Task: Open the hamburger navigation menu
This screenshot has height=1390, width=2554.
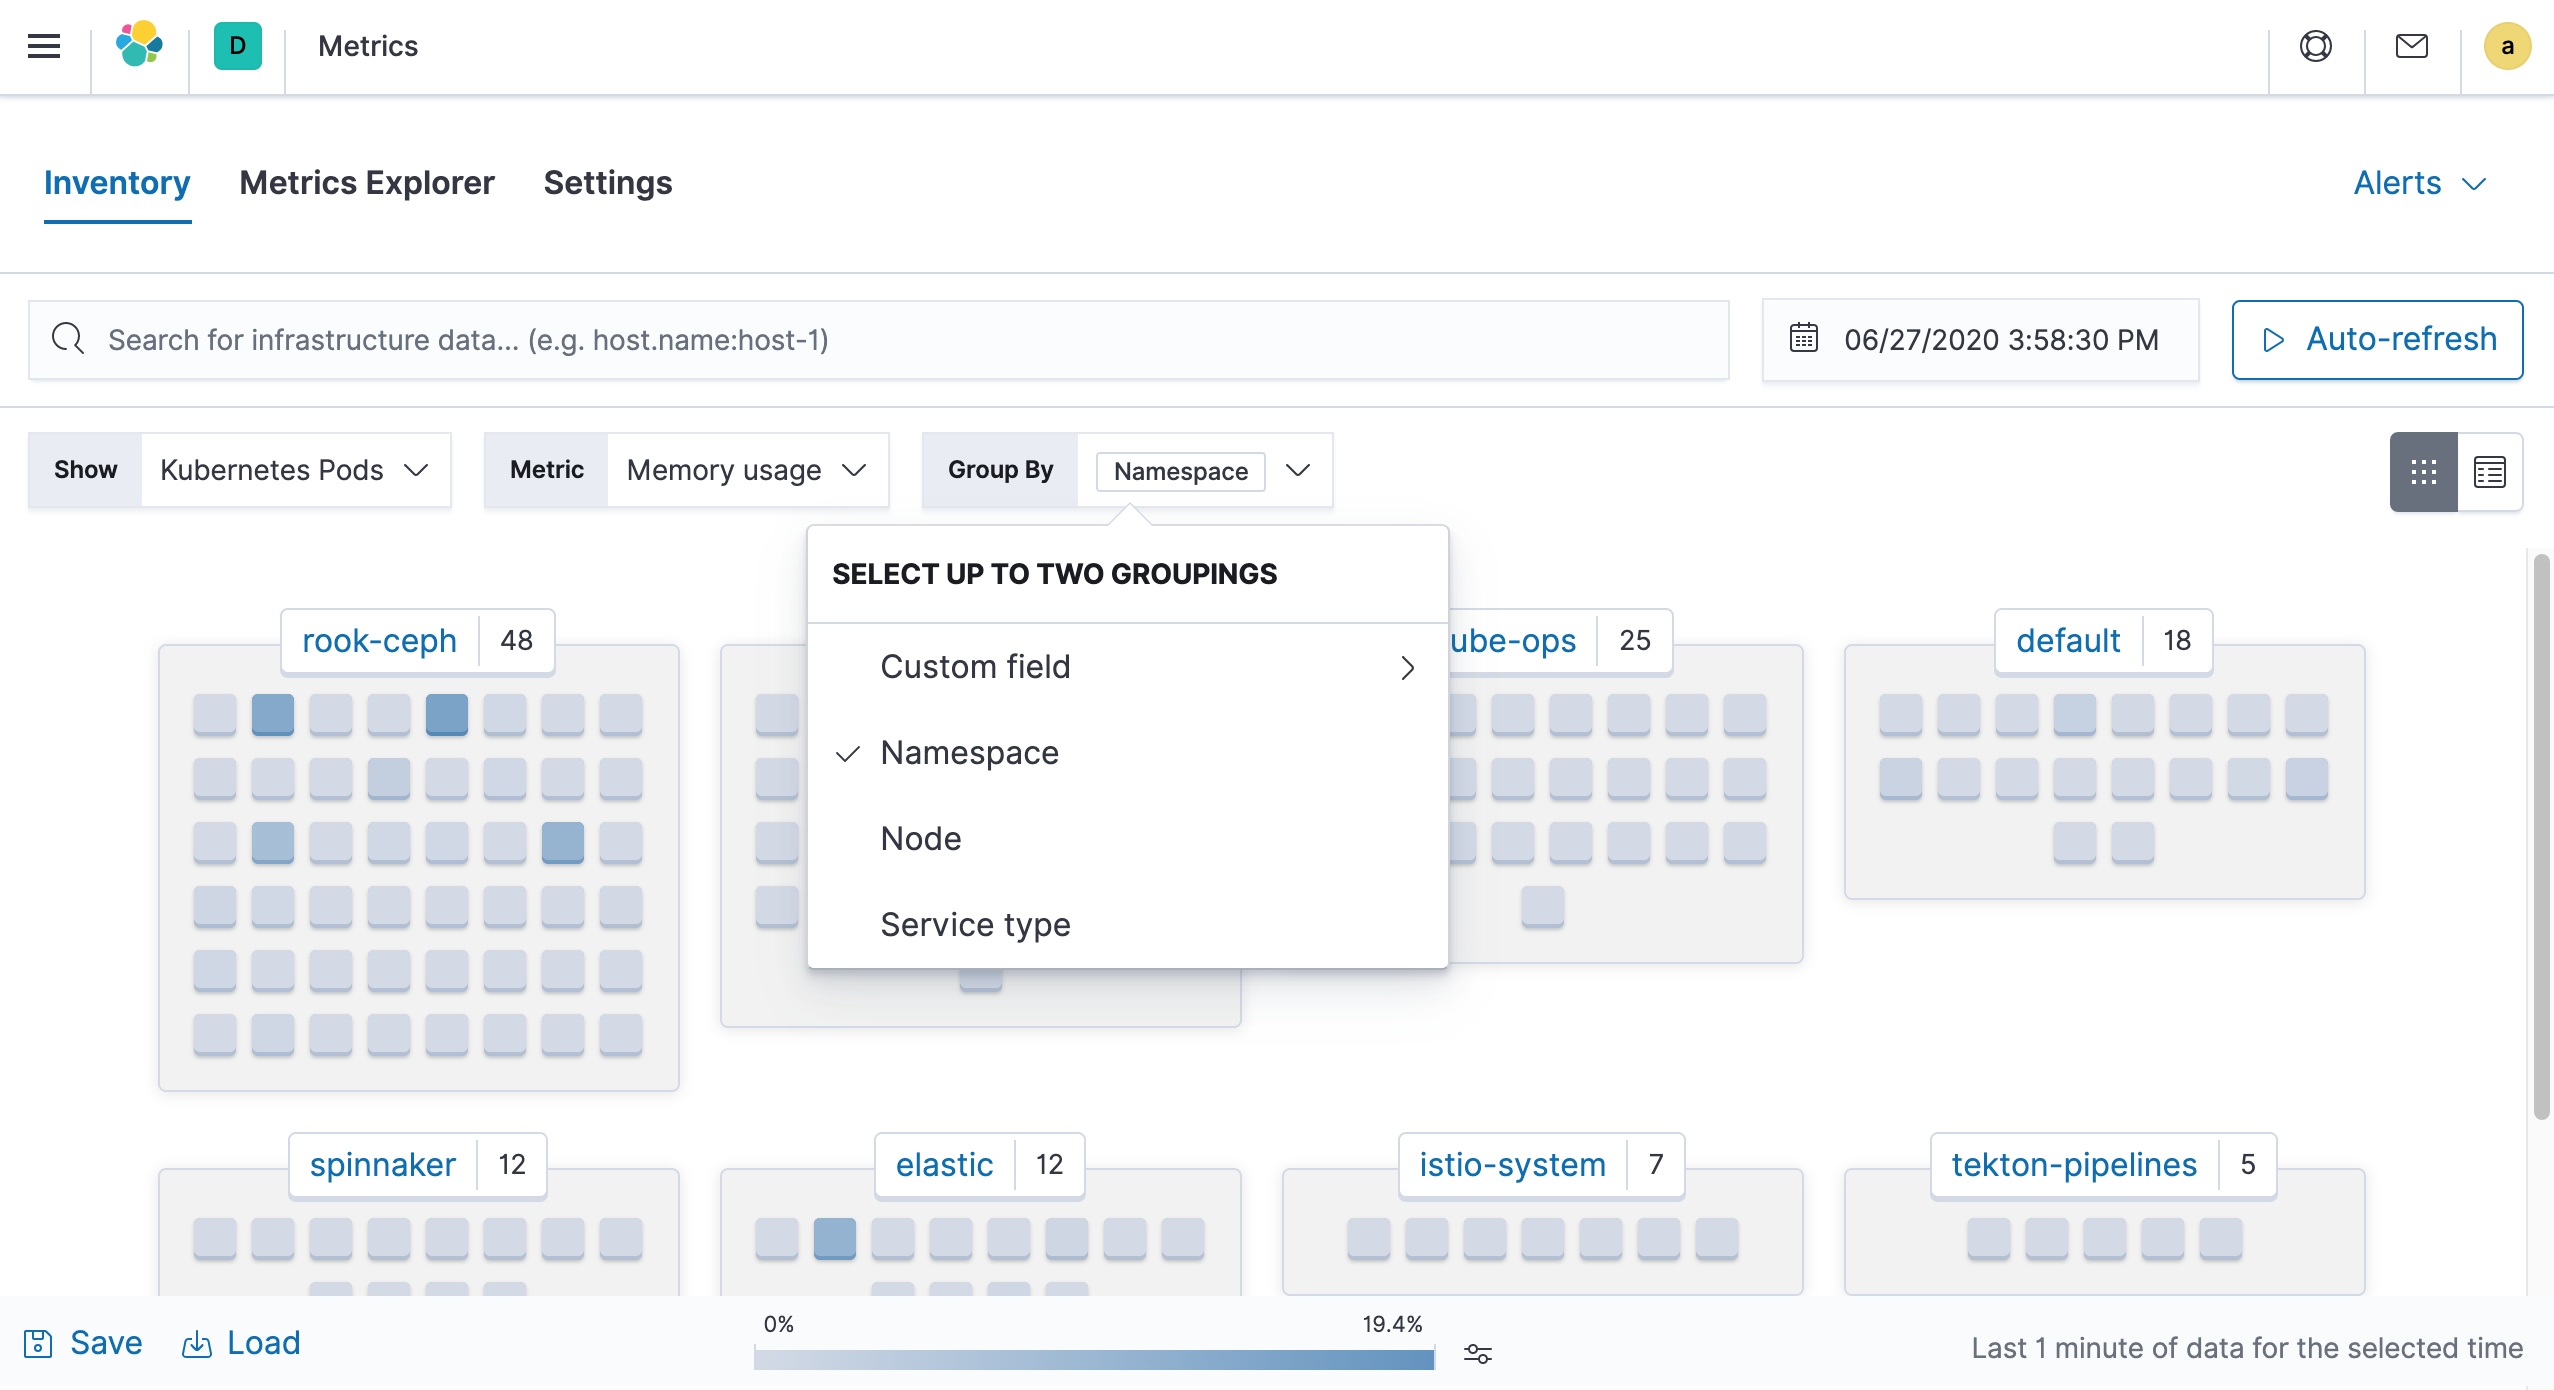Action: coord(44,46)
